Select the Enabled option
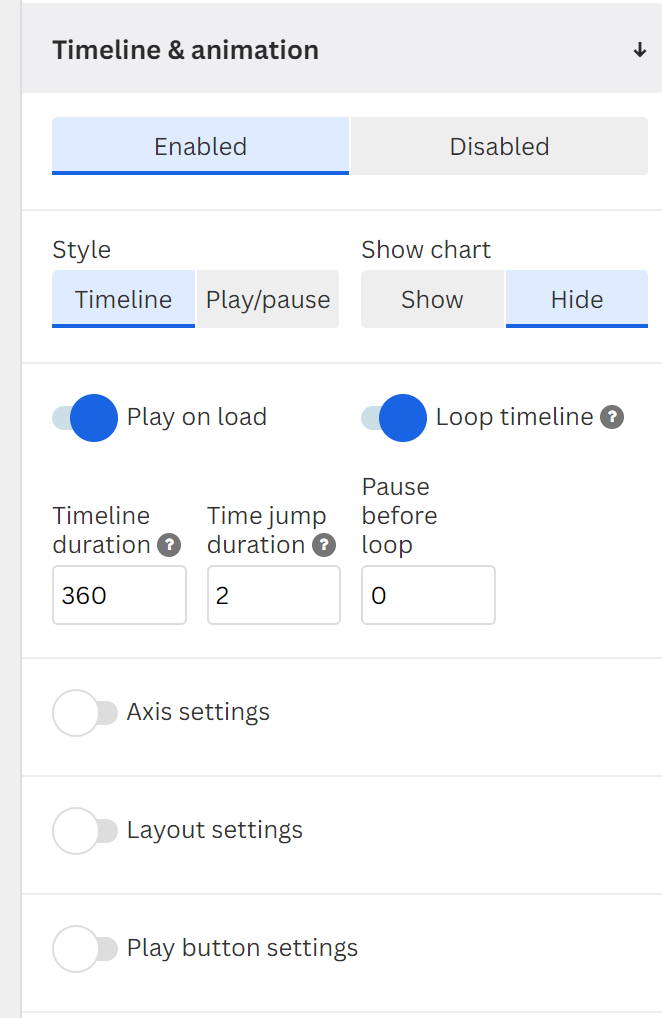This screenshot has width=662, height=1018. click(x=201, y=146)
